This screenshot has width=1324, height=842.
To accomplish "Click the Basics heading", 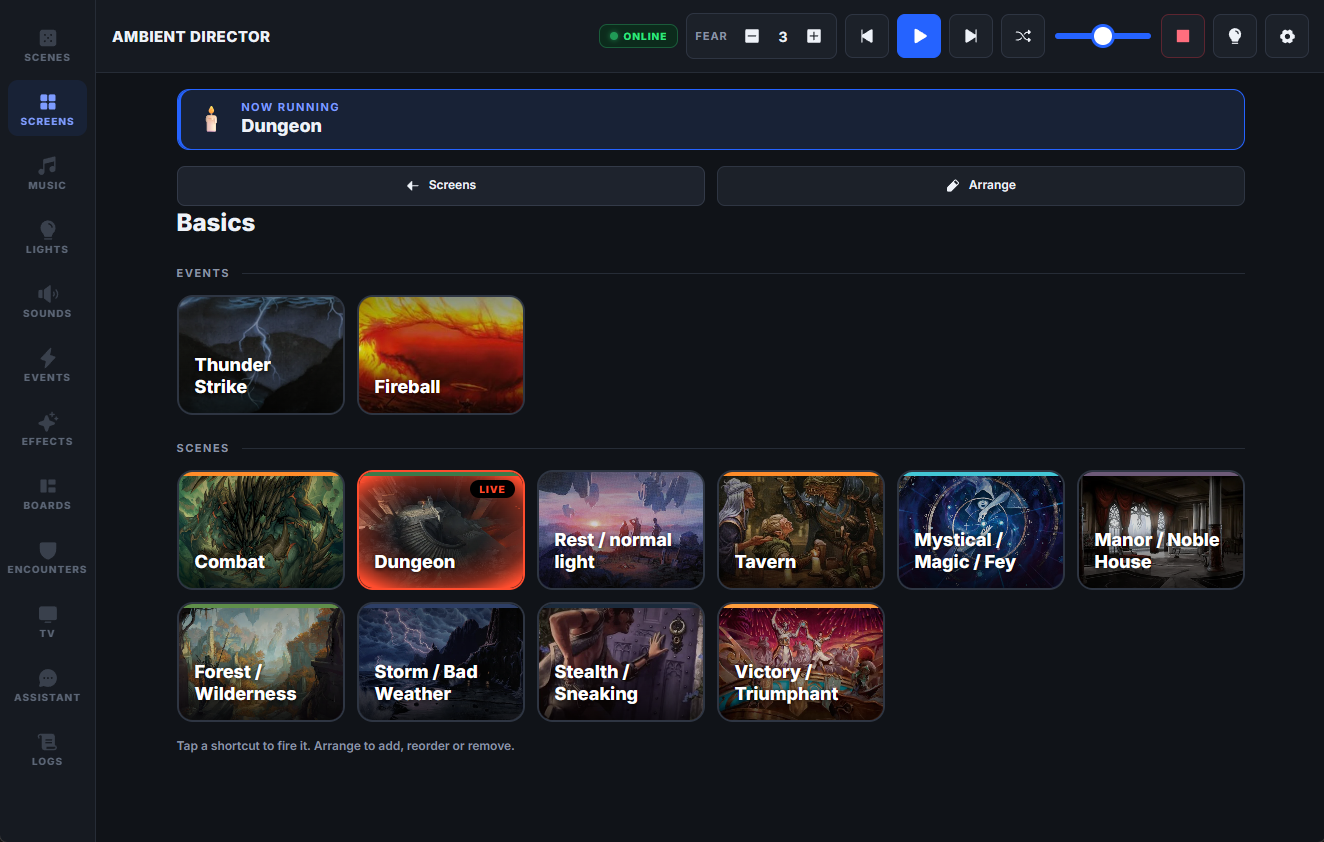I will (x=216, y=223).
